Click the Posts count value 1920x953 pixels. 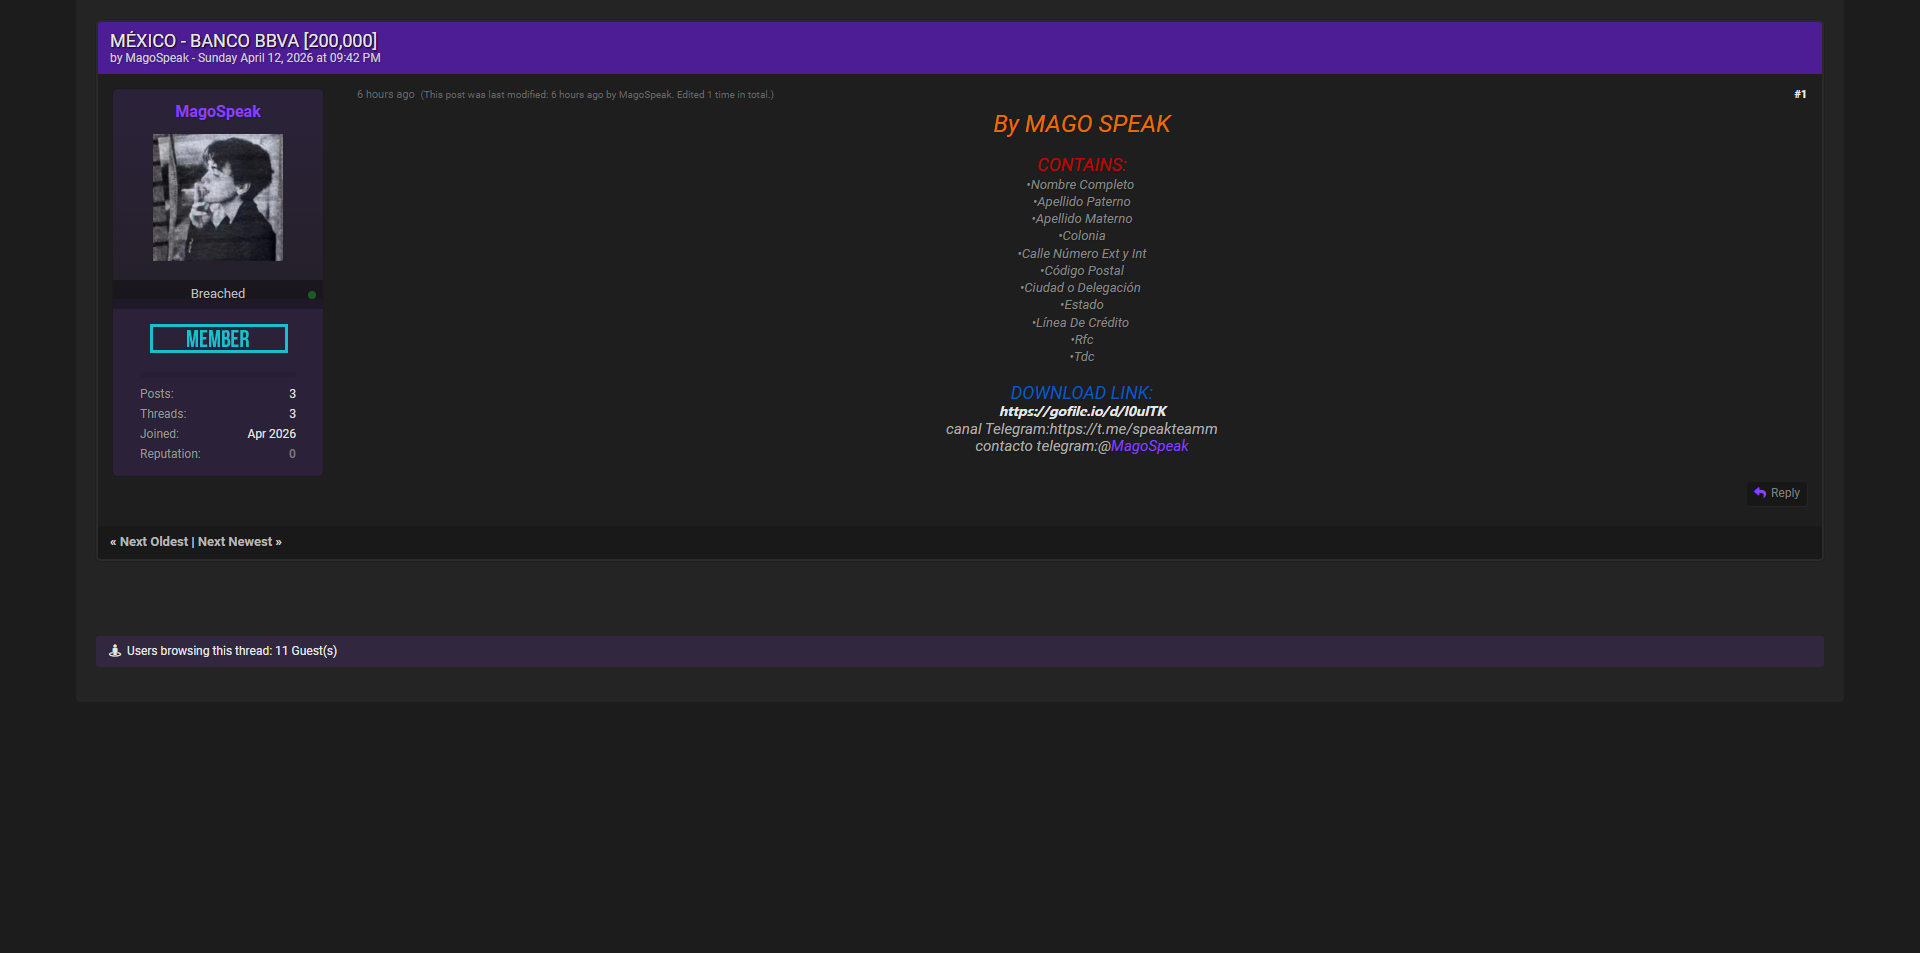292,394
